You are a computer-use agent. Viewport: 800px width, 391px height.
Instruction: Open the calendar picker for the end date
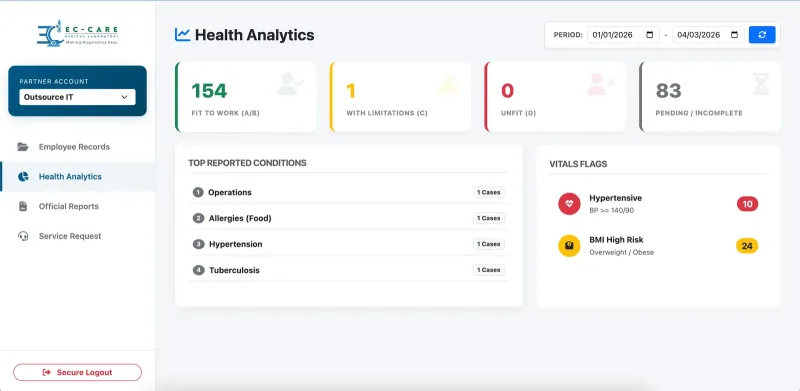(x=735, y=35)
